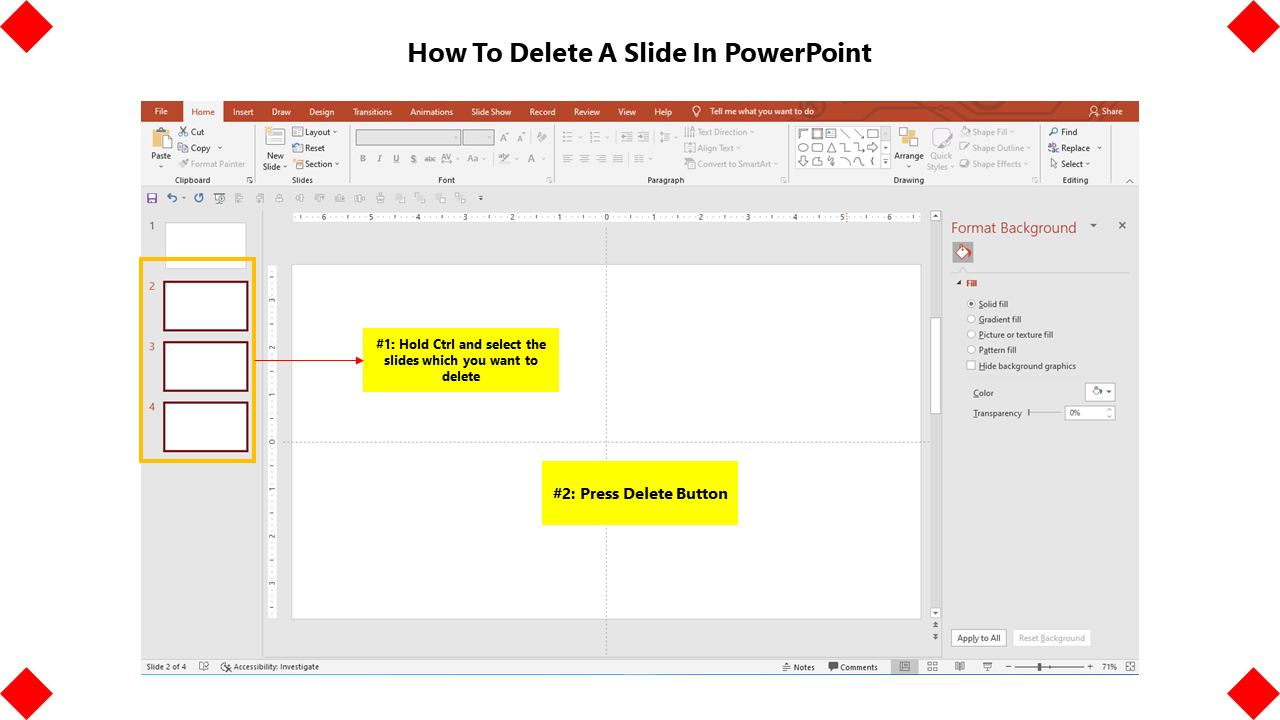The width and height of the screenshot is (1280, 720).
Task: Start slideshow from beginning via quick access icon
Action: point(219,198)
